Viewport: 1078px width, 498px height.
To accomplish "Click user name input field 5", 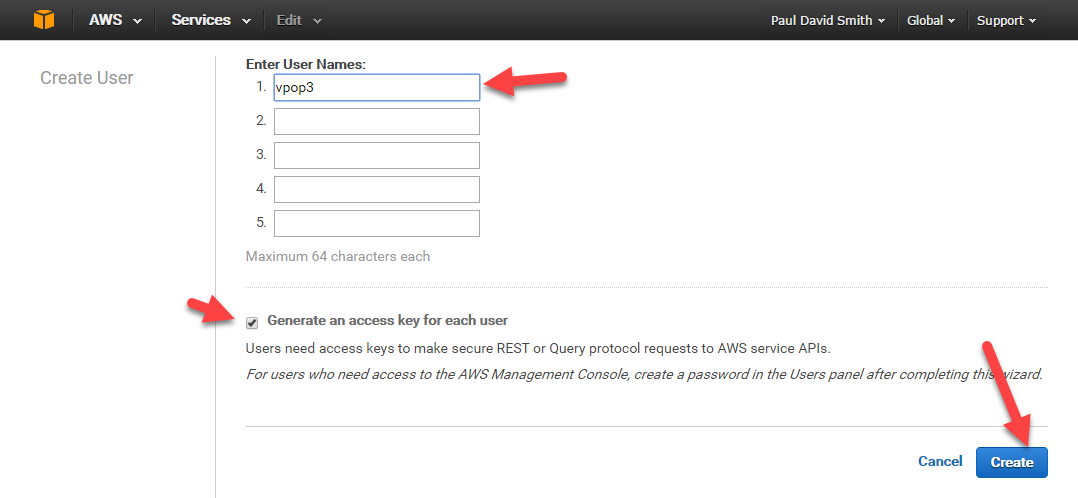I will point(377,223).
